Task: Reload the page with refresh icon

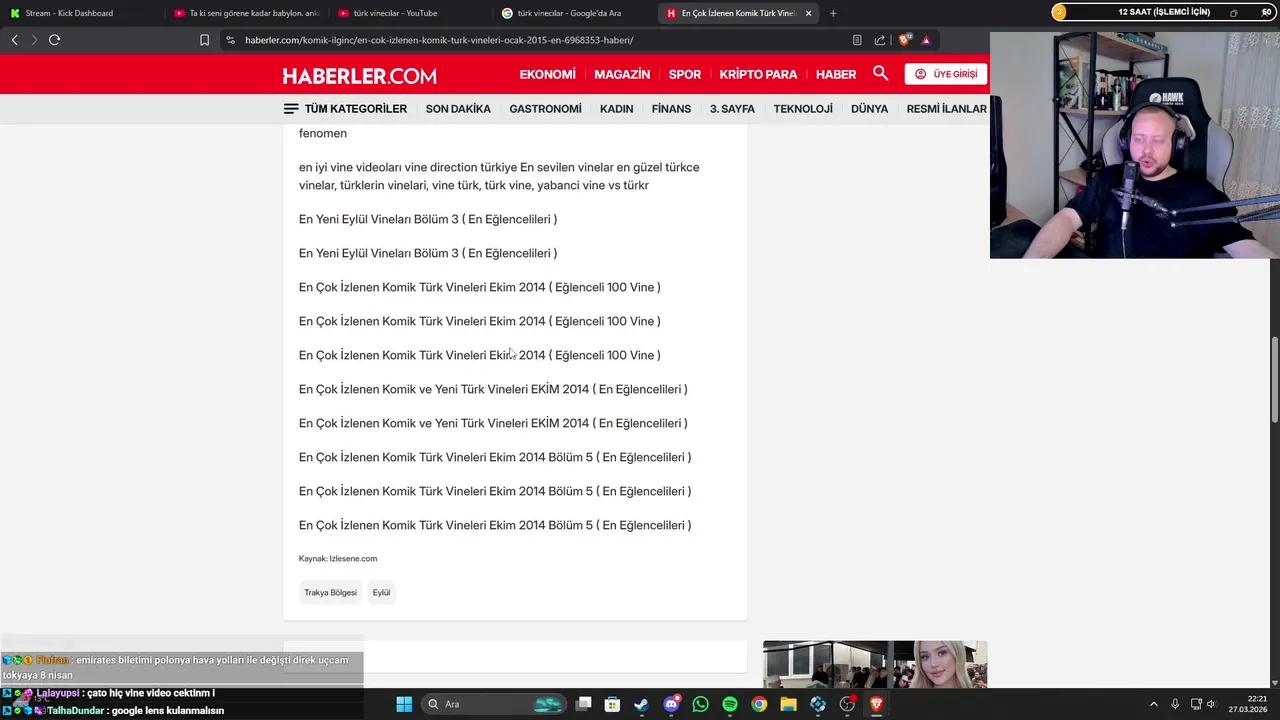Action: 54,40
